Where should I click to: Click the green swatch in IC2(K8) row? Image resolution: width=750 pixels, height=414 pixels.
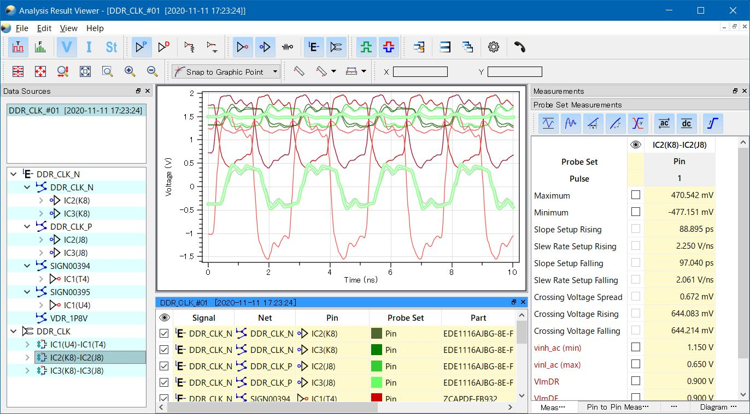(377, 334)
